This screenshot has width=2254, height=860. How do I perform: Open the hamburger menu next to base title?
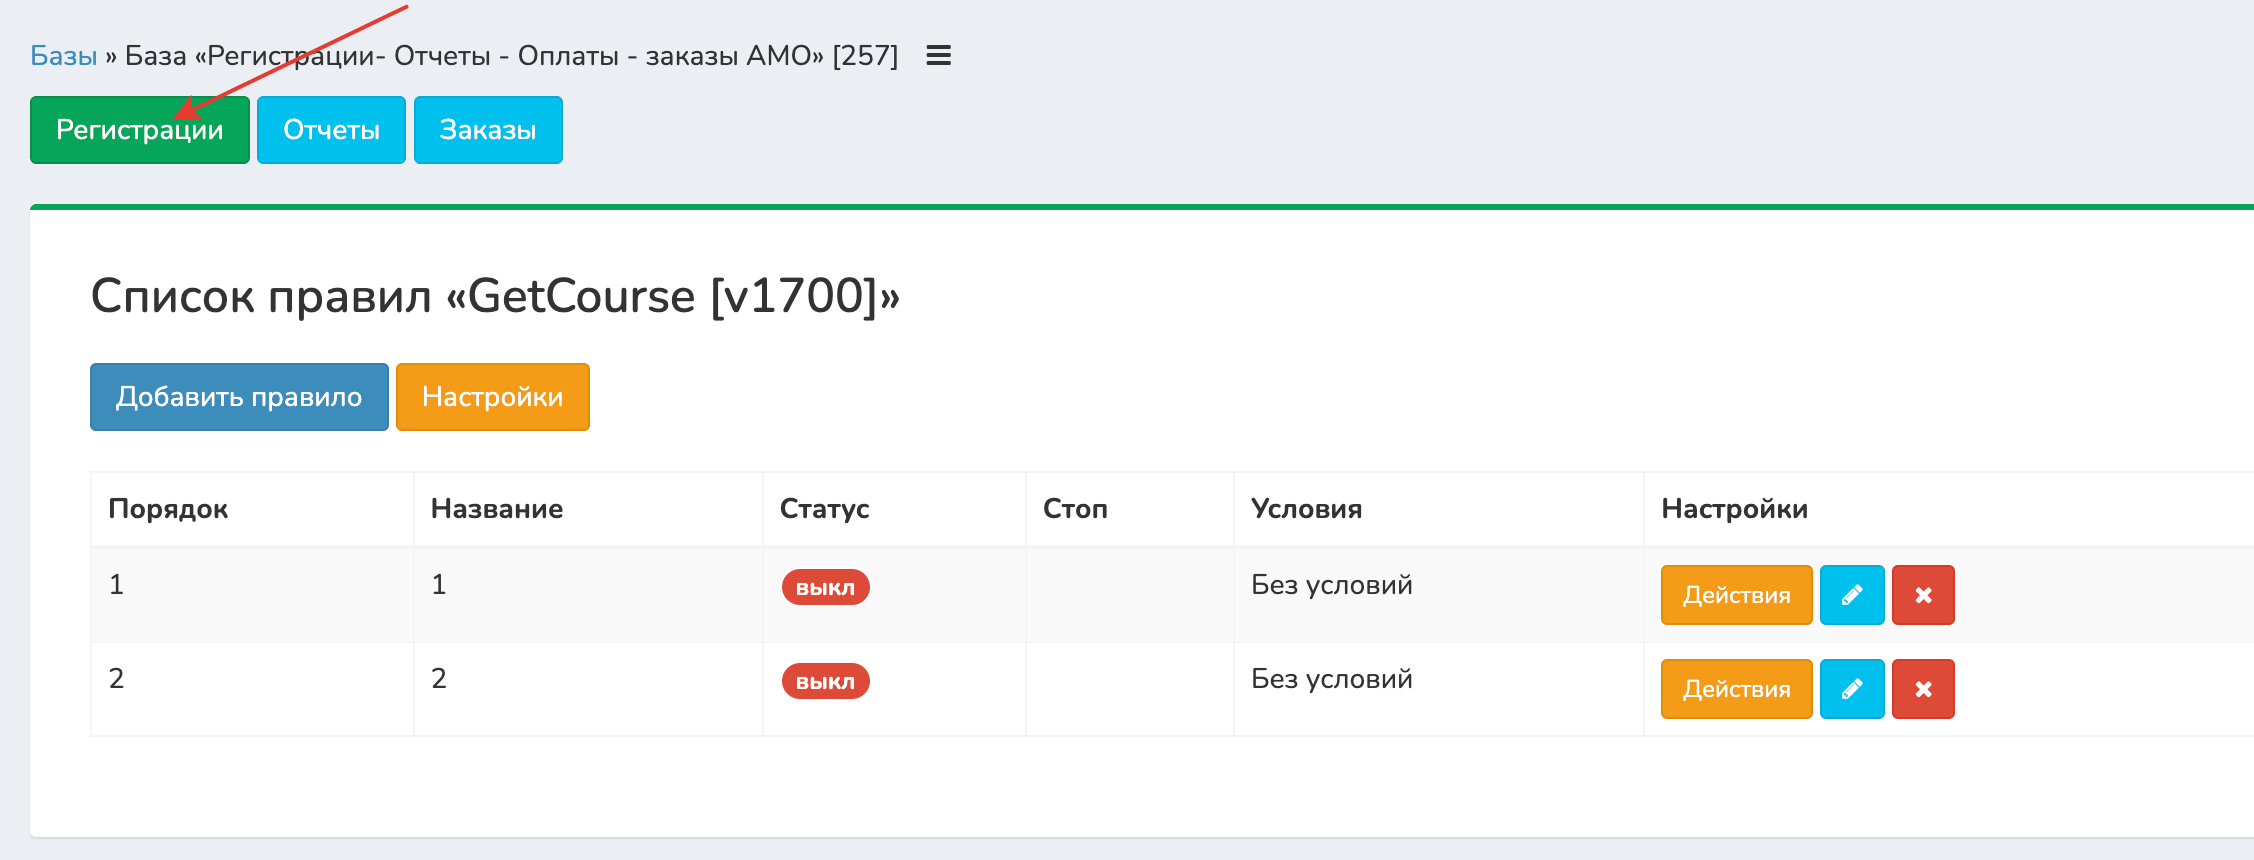pos(938,56)
